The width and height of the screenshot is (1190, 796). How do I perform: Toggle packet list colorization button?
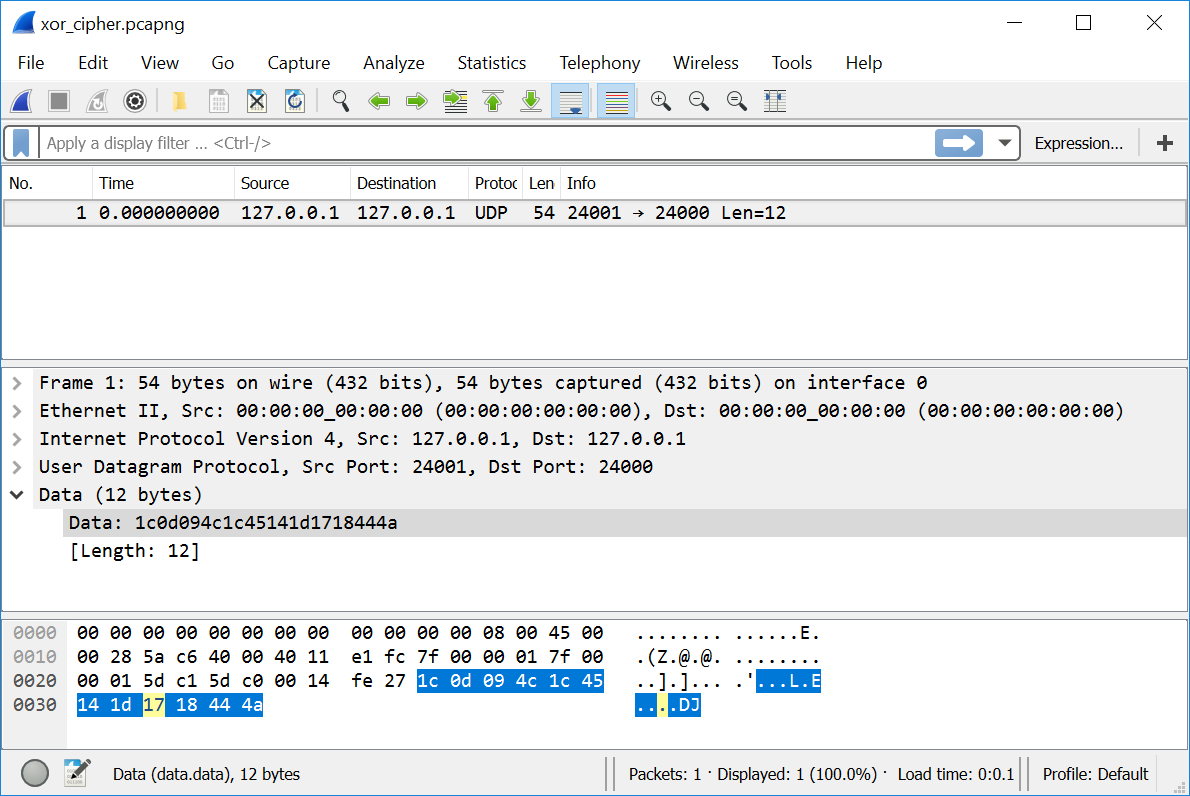pos(617,101)
